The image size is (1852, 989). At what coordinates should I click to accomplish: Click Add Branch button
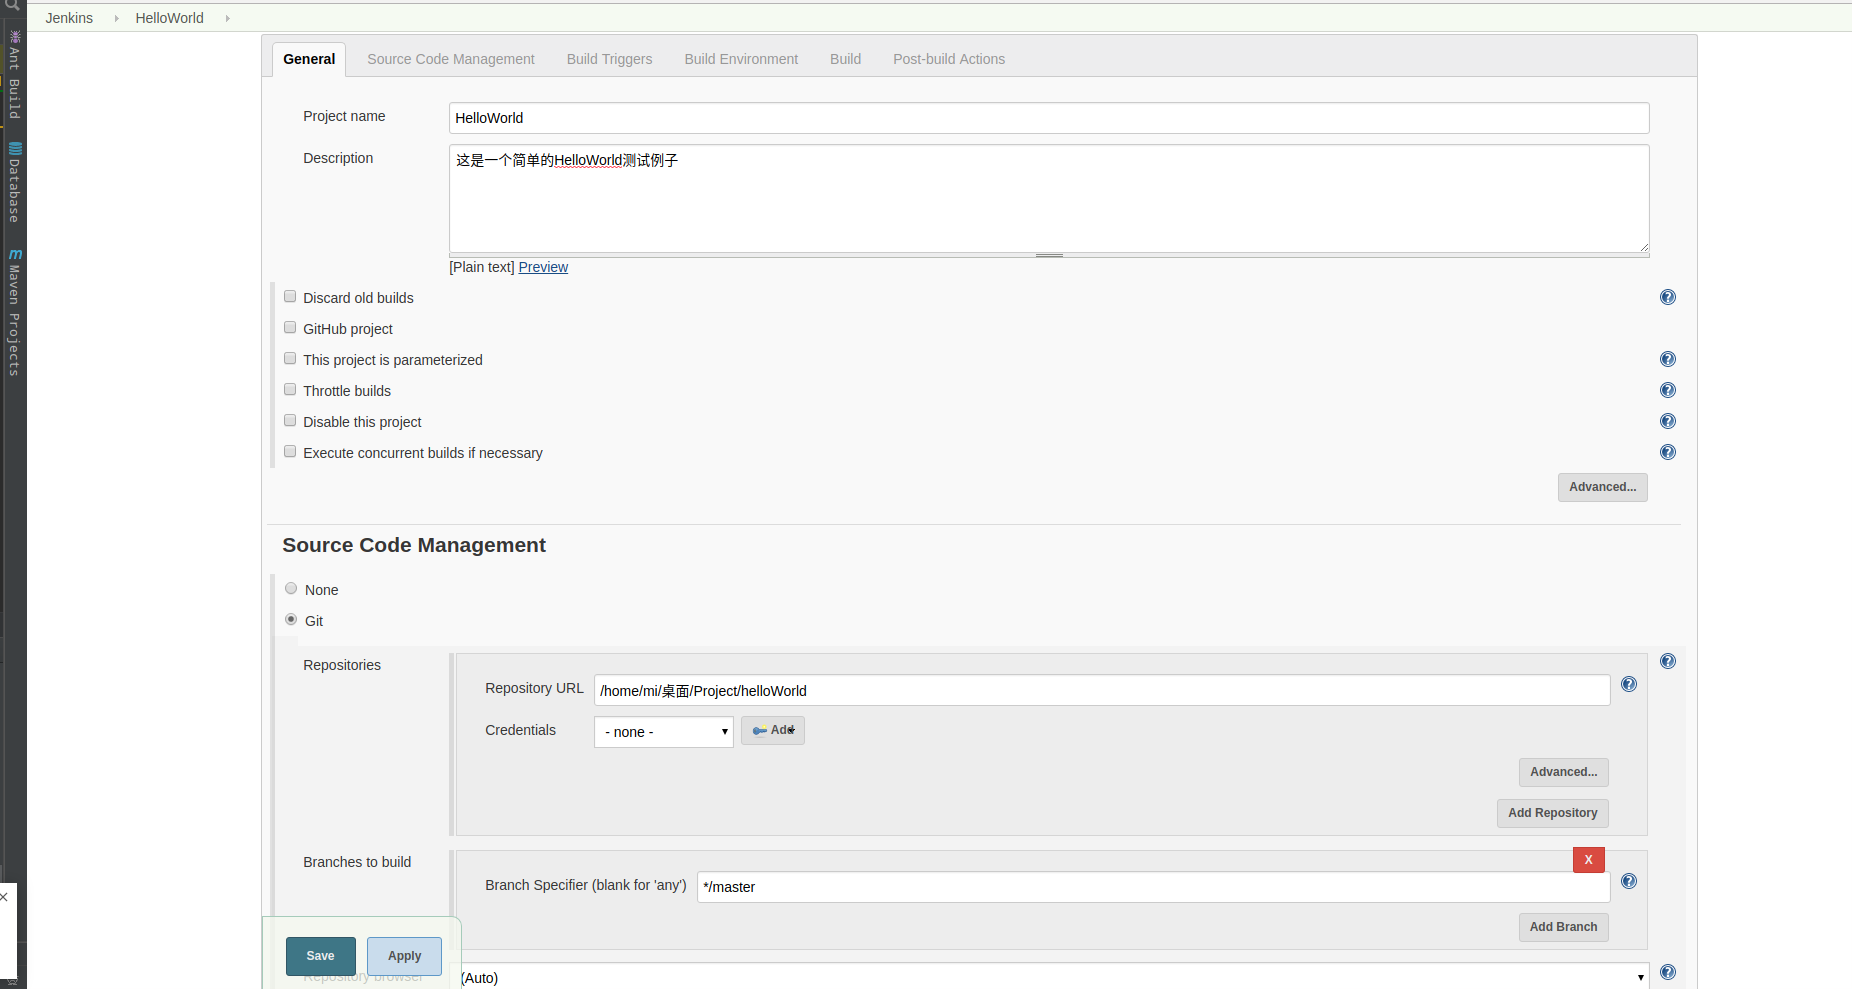1563,927
